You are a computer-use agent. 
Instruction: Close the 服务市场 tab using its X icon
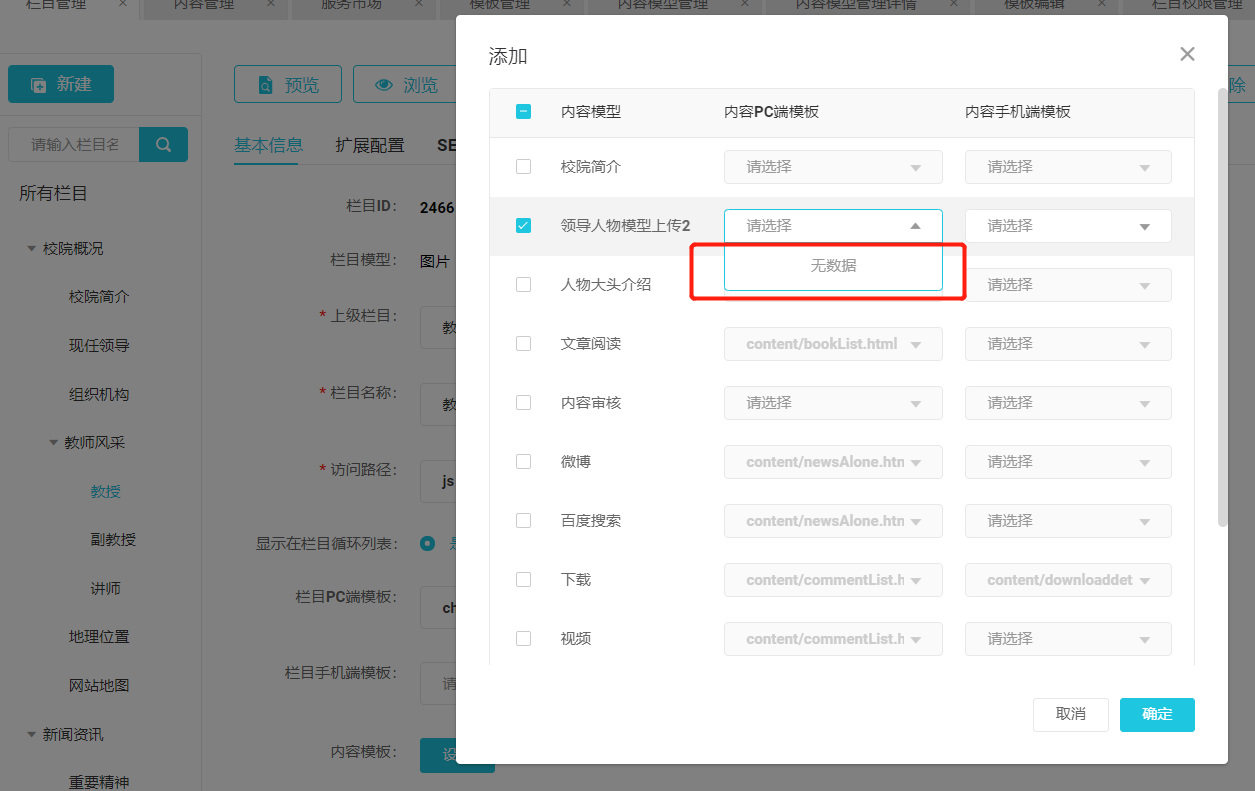[419, 3]
